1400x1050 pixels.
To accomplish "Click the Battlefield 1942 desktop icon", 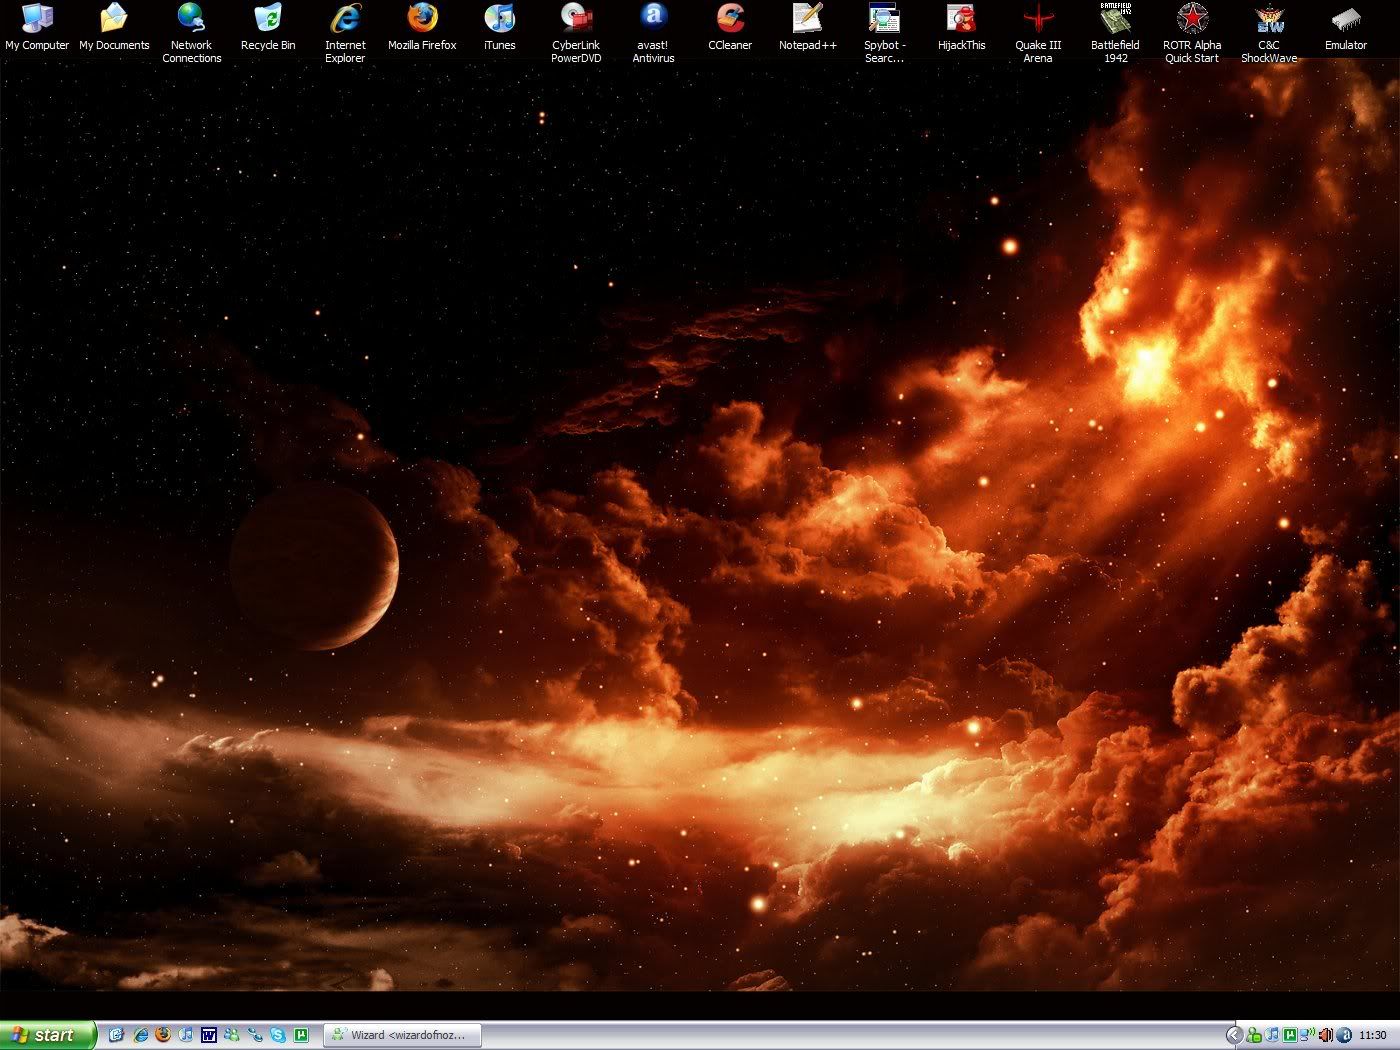I will click(x=1115, y=33).
